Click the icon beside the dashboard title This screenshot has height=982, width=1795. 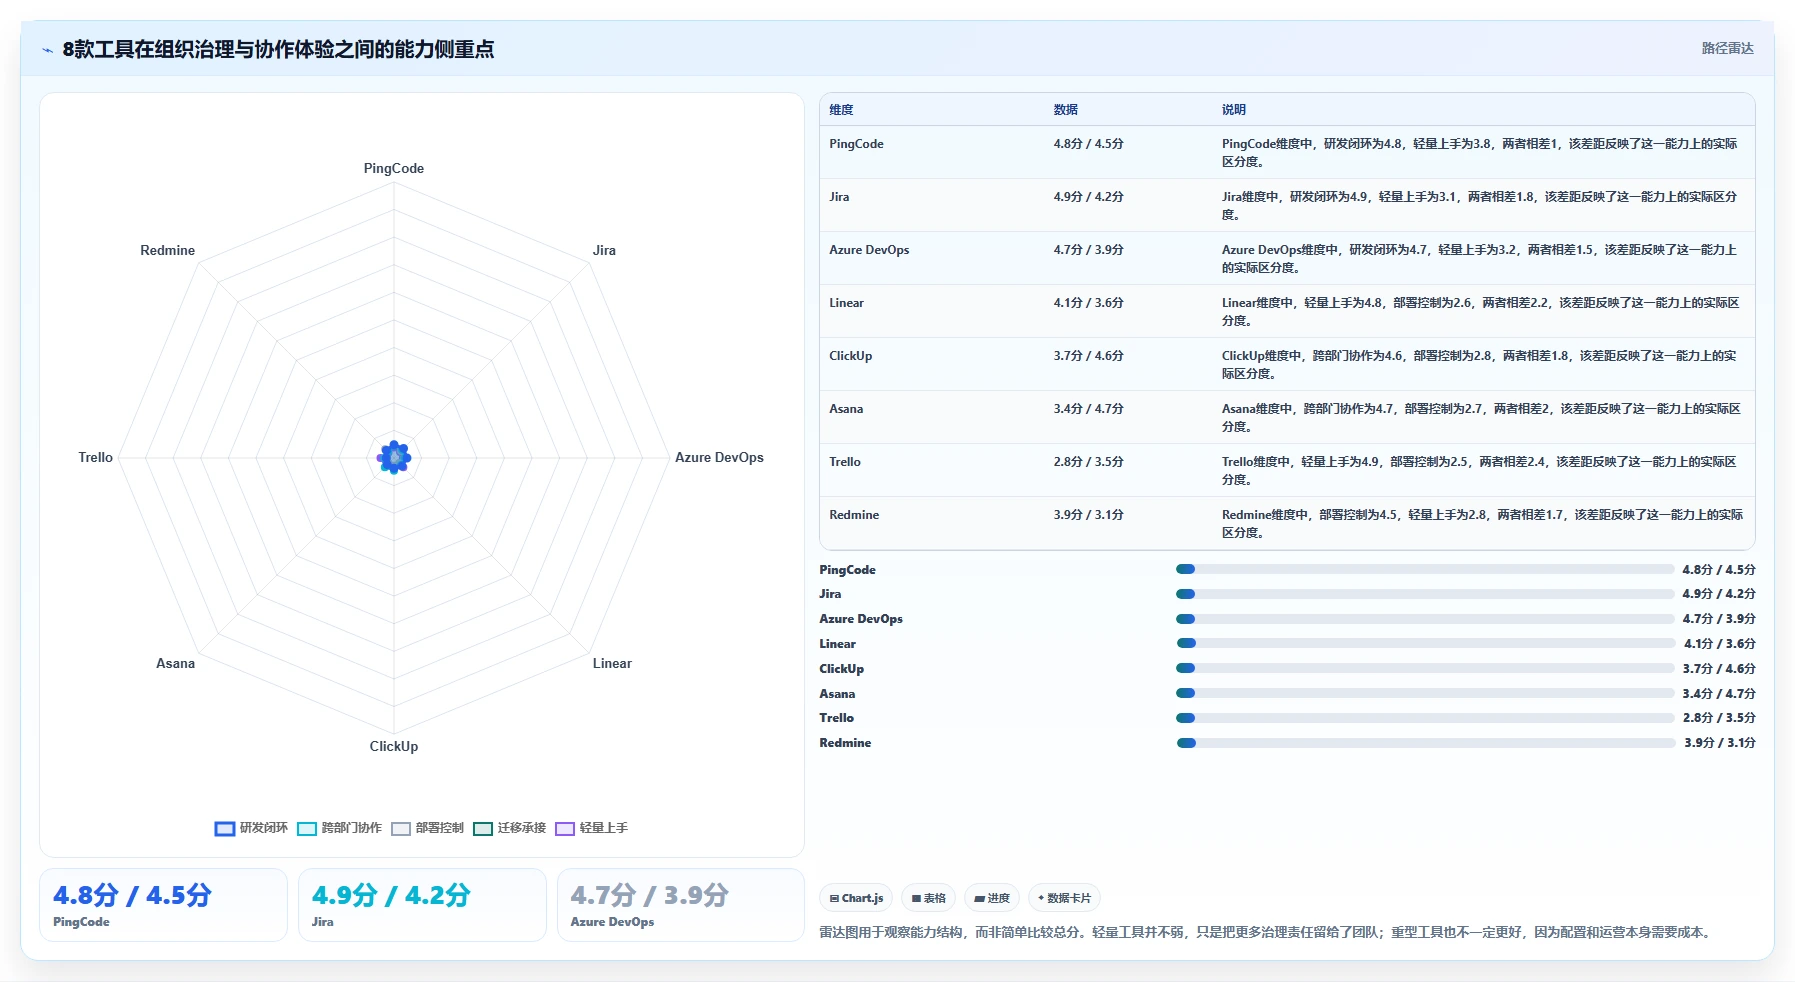(x=47, y=50)
